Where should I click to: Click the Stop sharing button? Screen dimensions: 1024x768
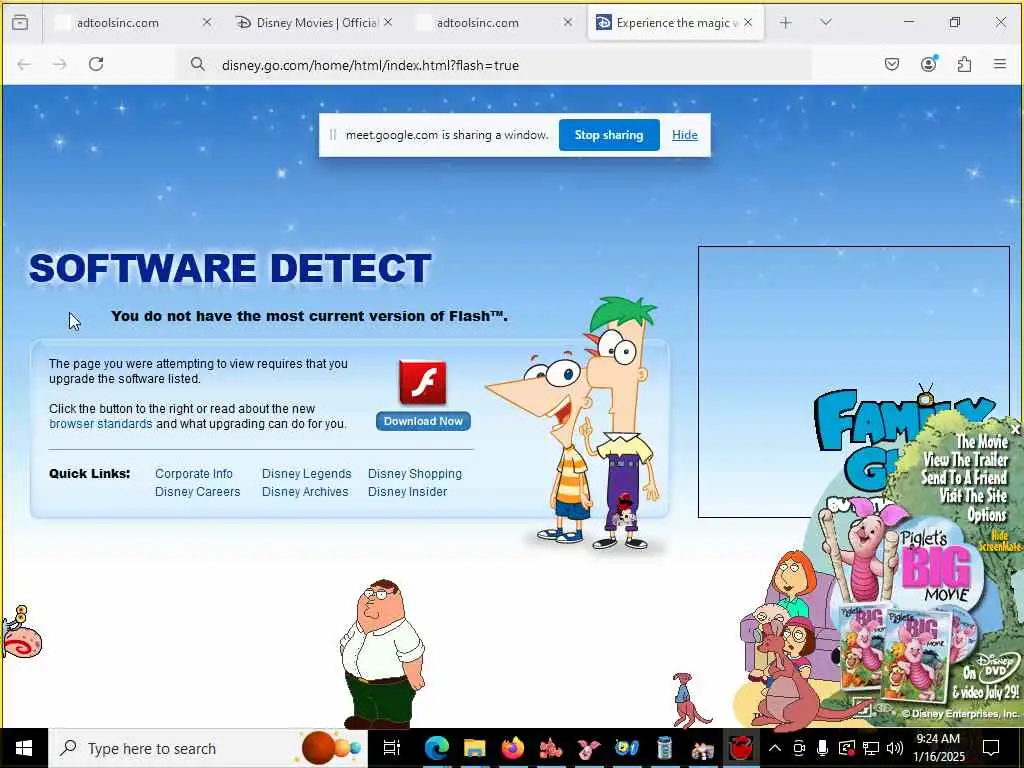click(x=609, y=135)
